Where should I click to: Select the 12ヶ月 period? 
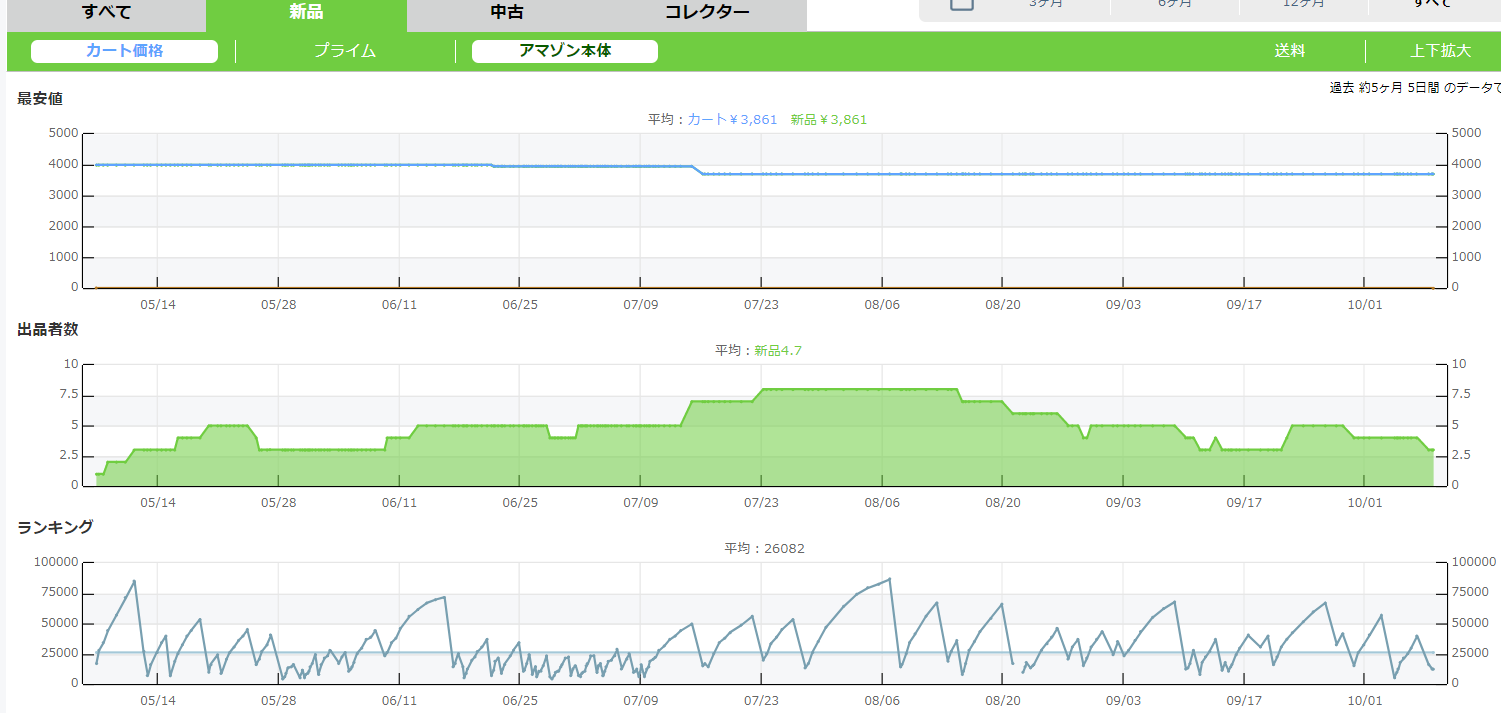1303,4
